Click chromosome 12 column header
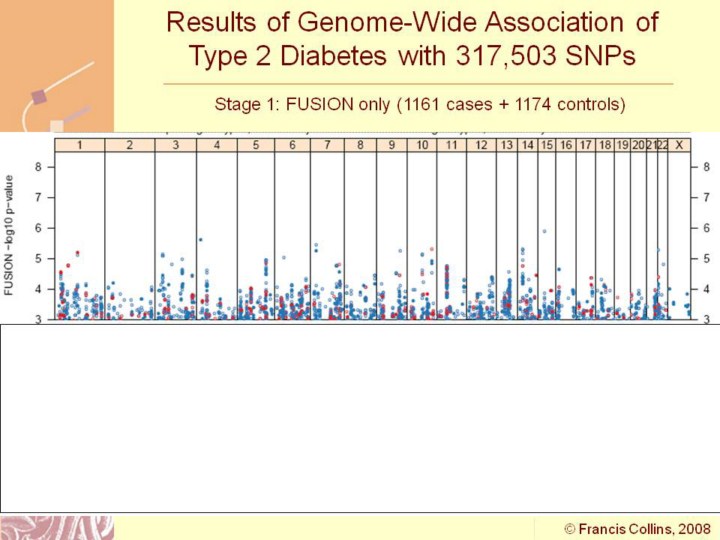This screenshot has height=540, width=720. pyautogui.click(x=481, y=146)
